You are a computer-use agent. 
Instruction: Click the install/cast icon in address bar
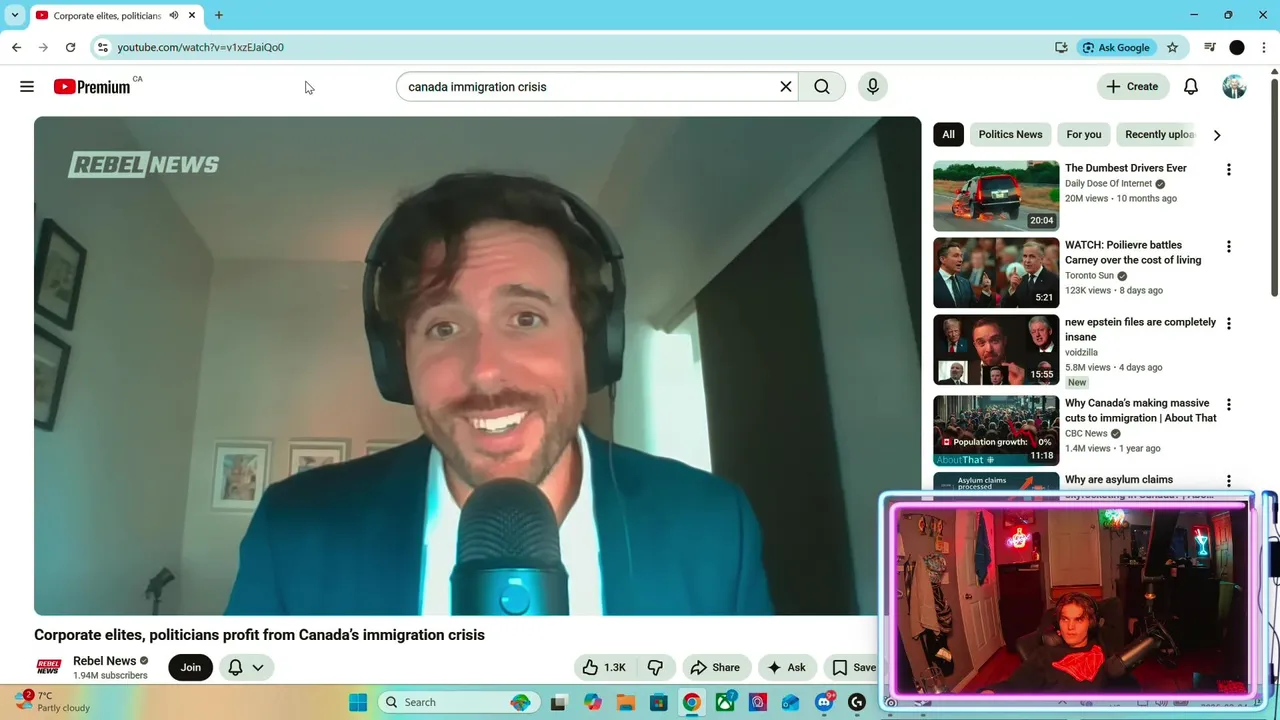(1061, 47)
